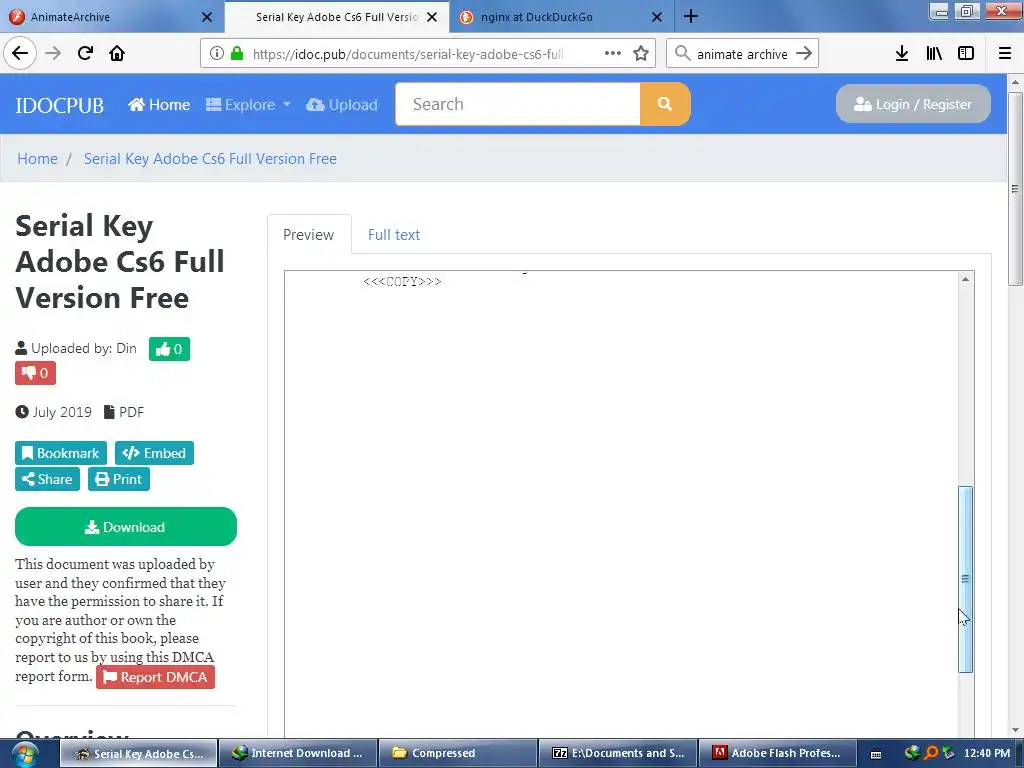Open the Firefox library icon
The height and width of the screenshot is (768, 1024).
[934, 54]
